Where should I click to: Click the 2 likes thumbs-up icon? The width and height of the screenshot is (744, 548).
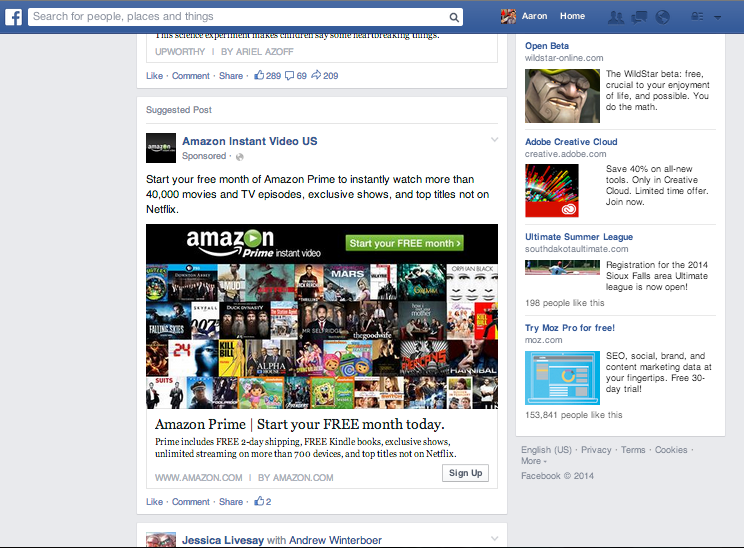click(x=259, y=501)
